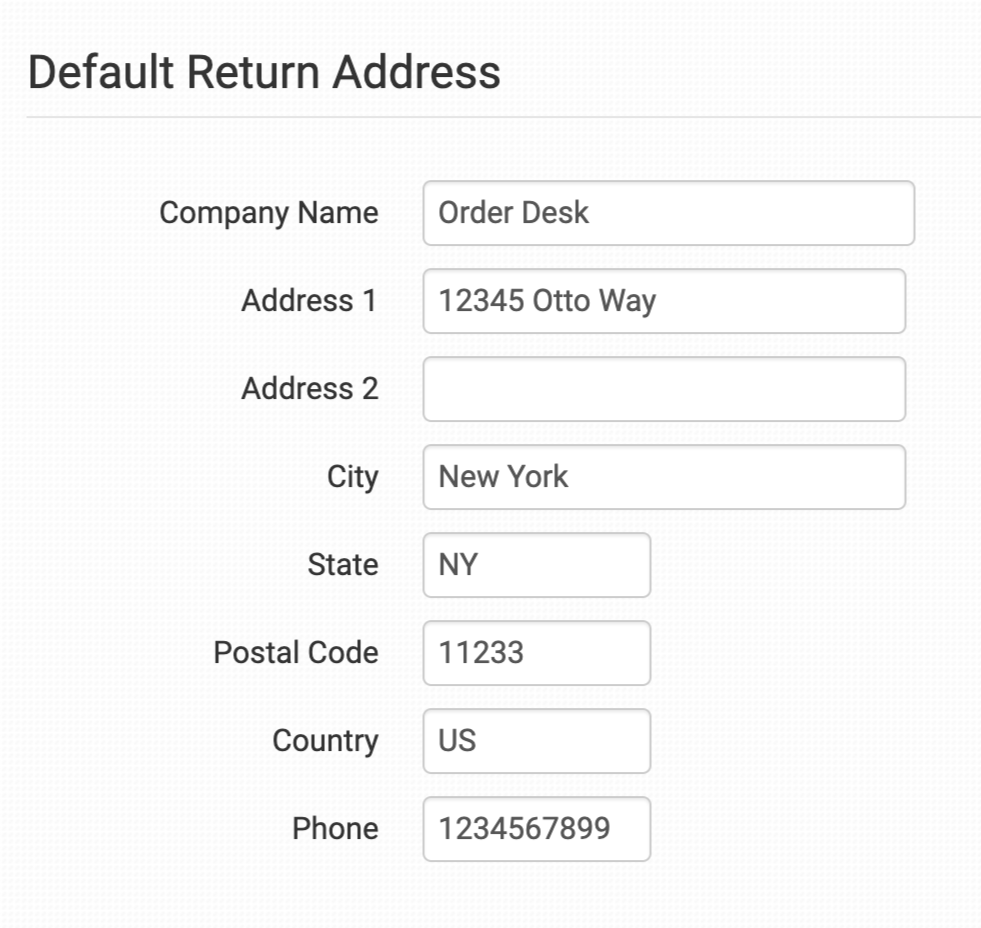Click the "Address 2" label text
This screenshot has height=928, width=981.
tap(309, 389)
